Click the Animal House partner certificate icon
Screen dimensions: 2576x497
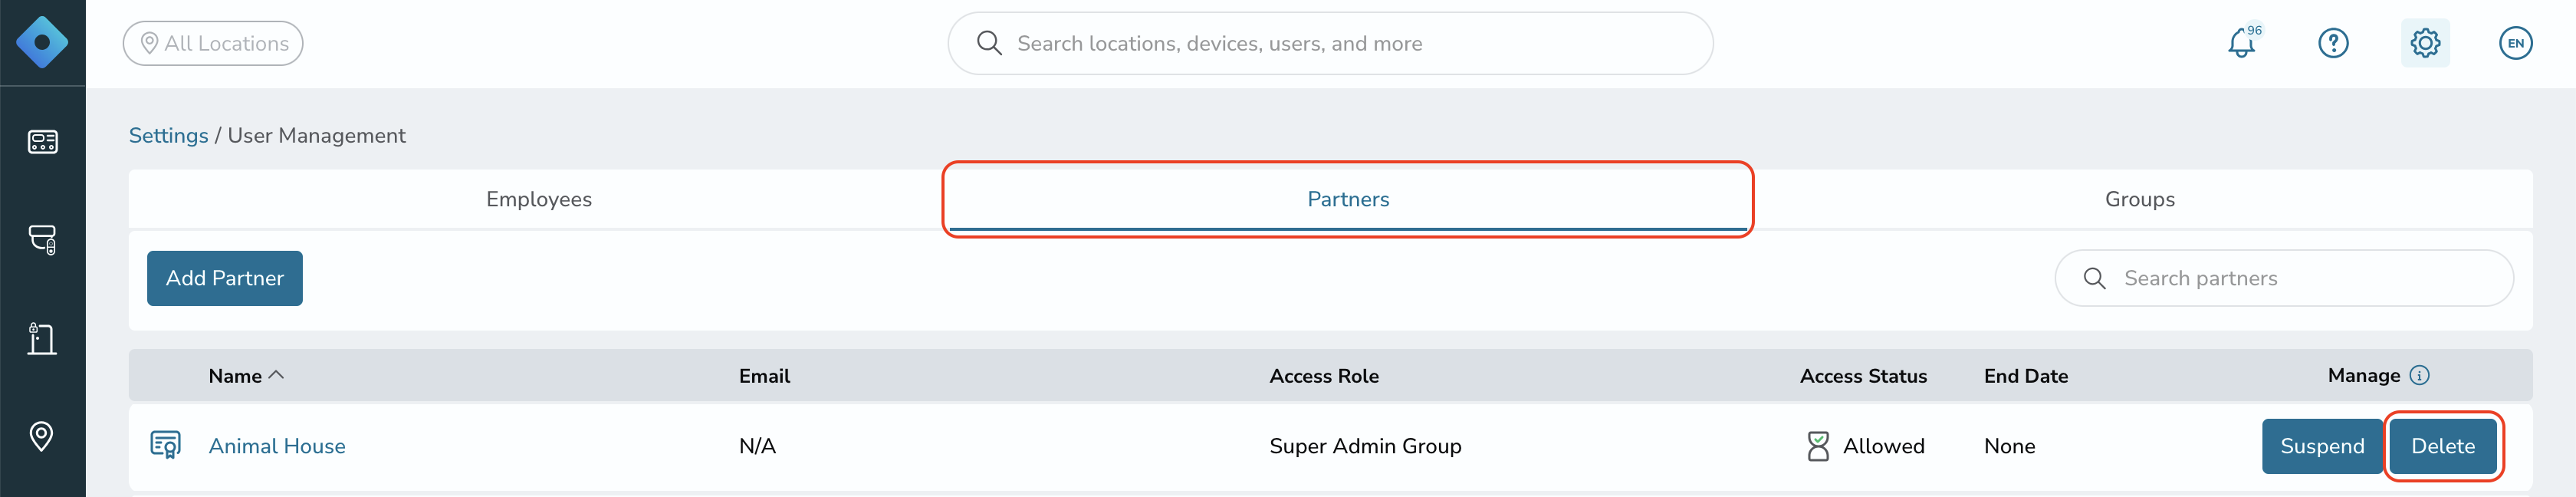pos(165,445)
